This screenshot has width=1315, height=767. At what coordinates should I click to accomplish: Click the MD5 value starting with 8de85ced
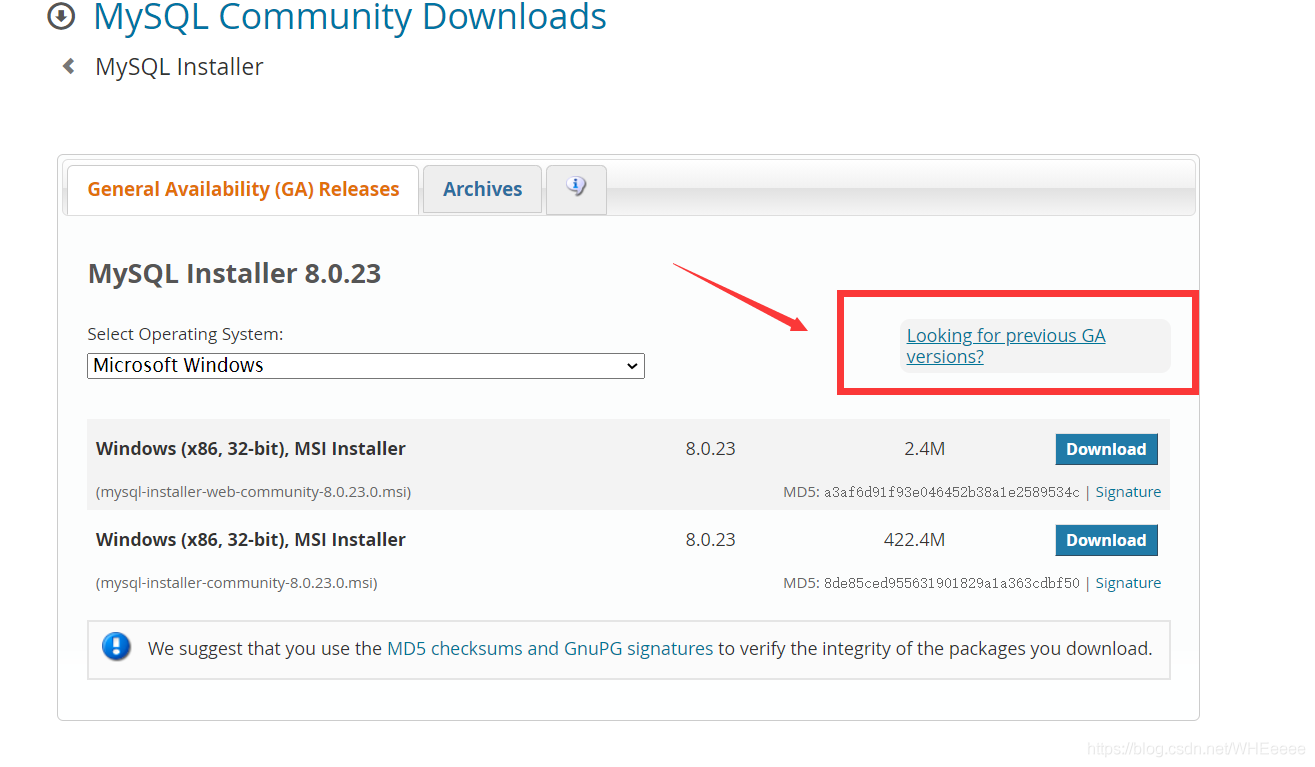[951, 583]
